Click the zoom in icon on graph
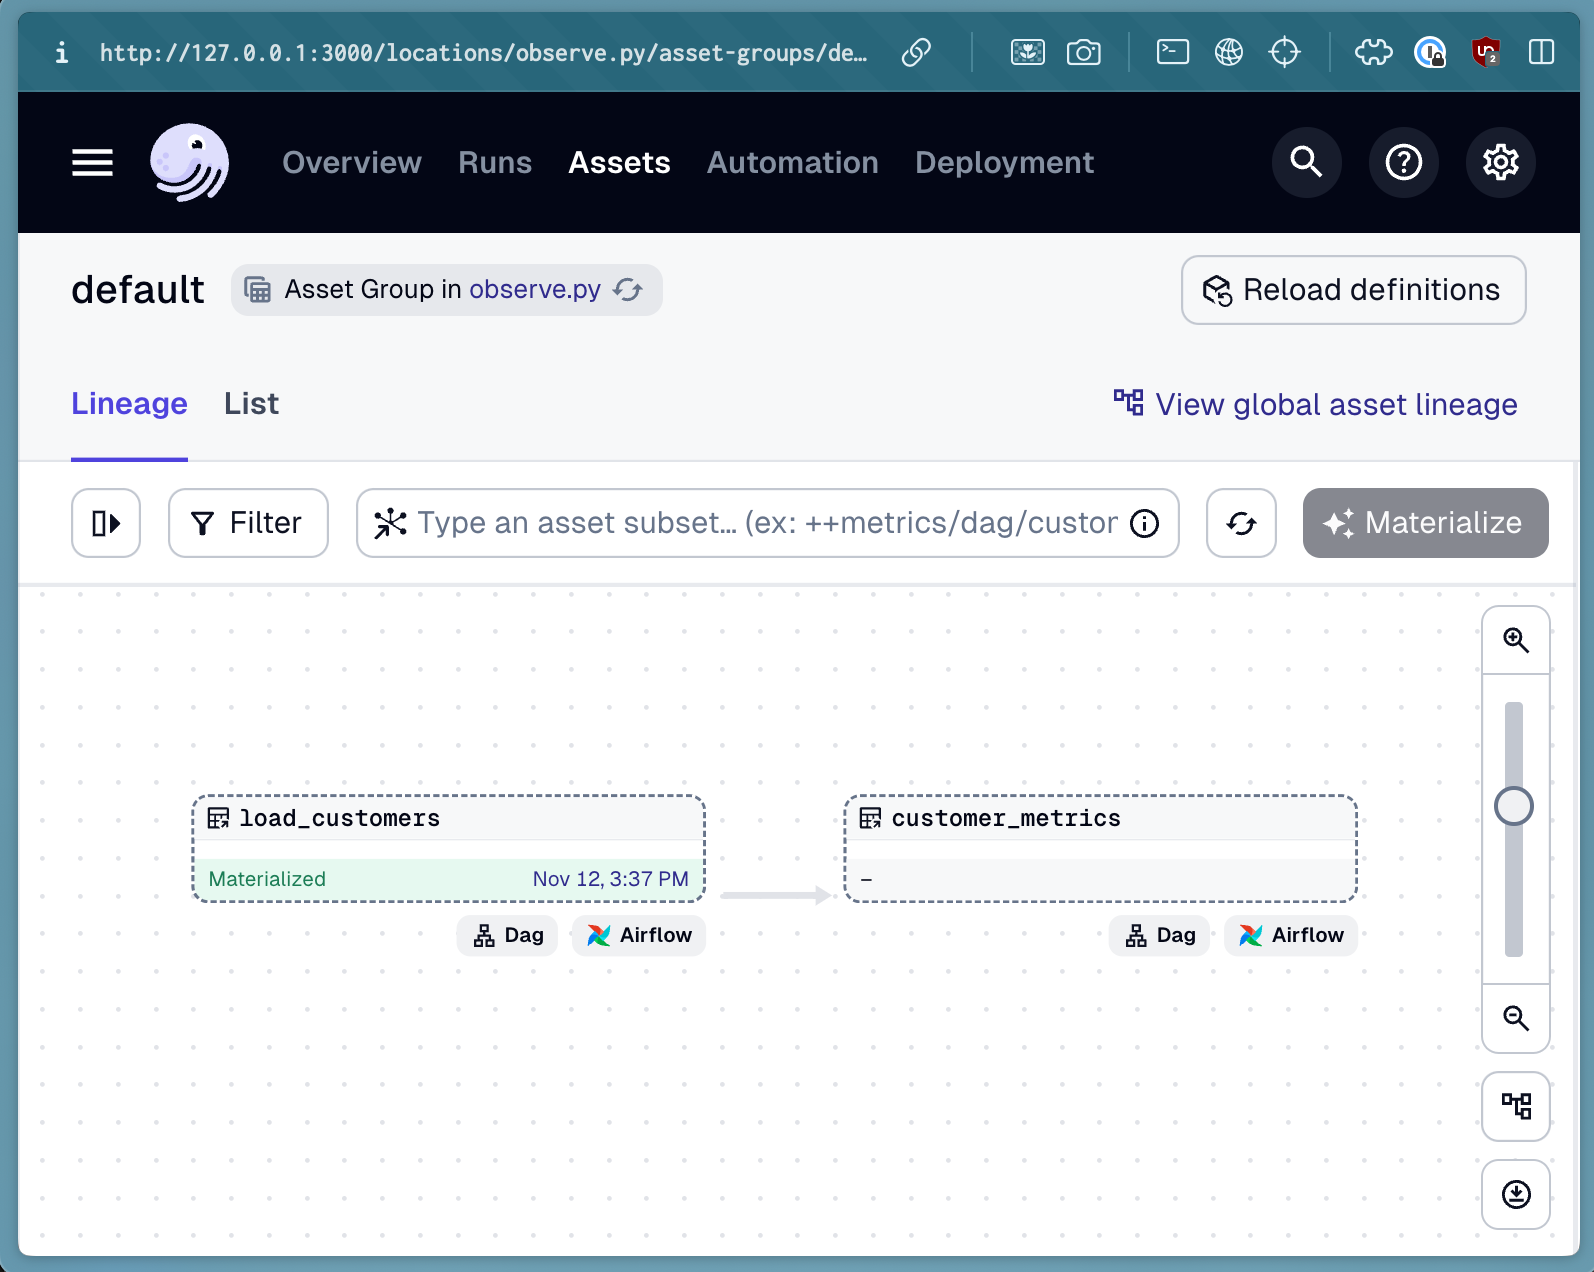 [1516, 641]
